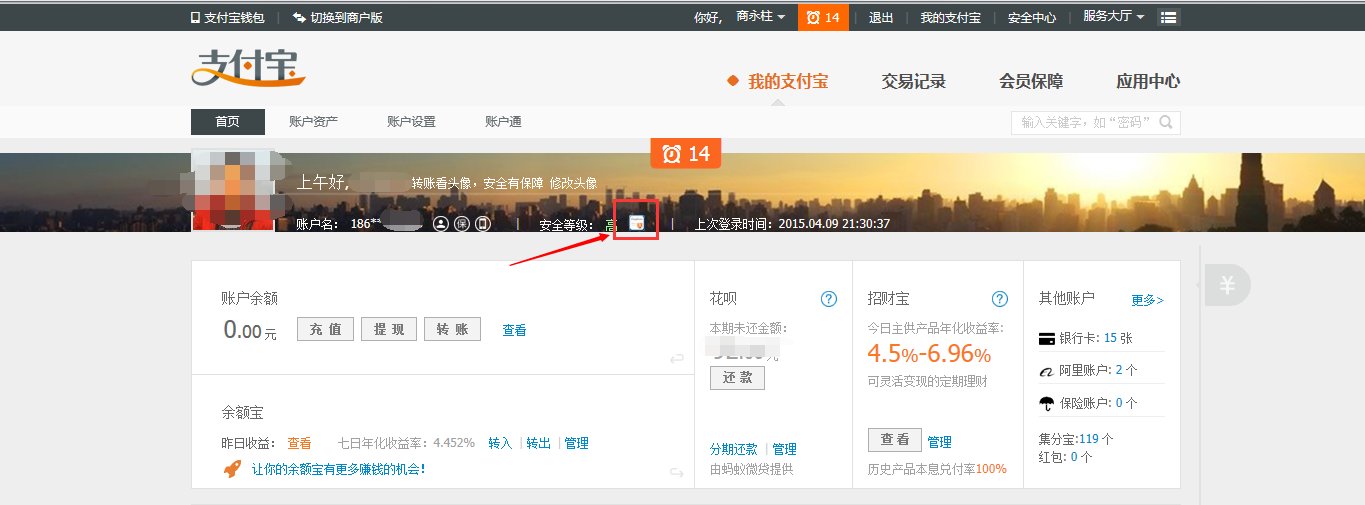
Task: Click the insurance umbrella icon
Action: (x=1047, y=403)
